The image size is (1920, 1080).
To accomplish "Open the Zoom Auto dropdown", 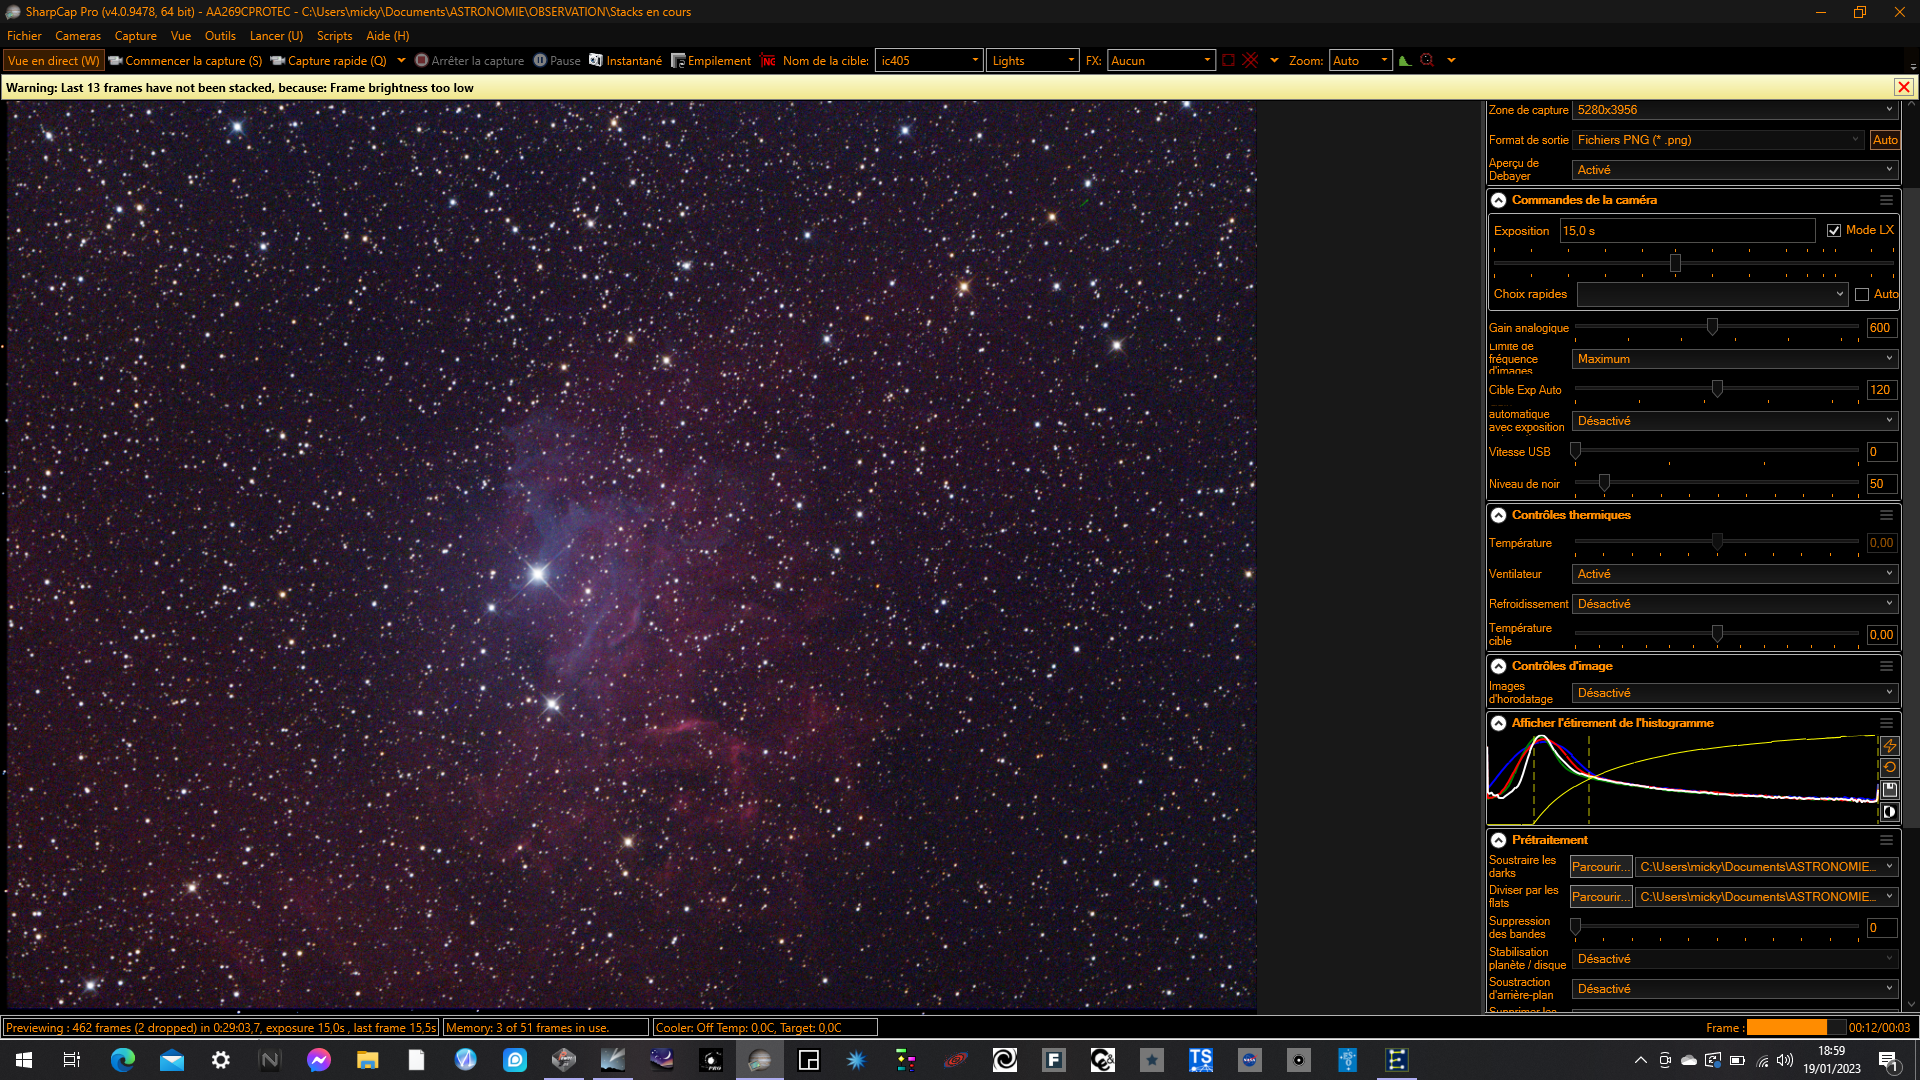I will (1360, 61).
